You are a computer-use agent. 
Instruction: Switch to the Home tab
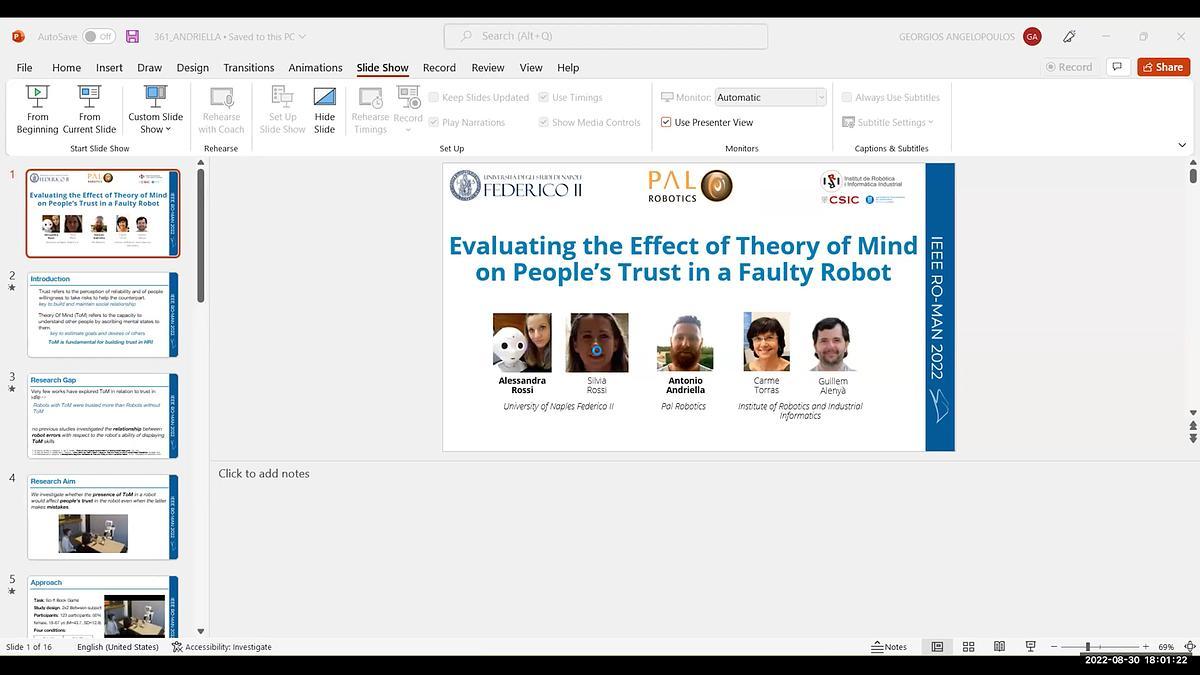[x=66, y=67]
